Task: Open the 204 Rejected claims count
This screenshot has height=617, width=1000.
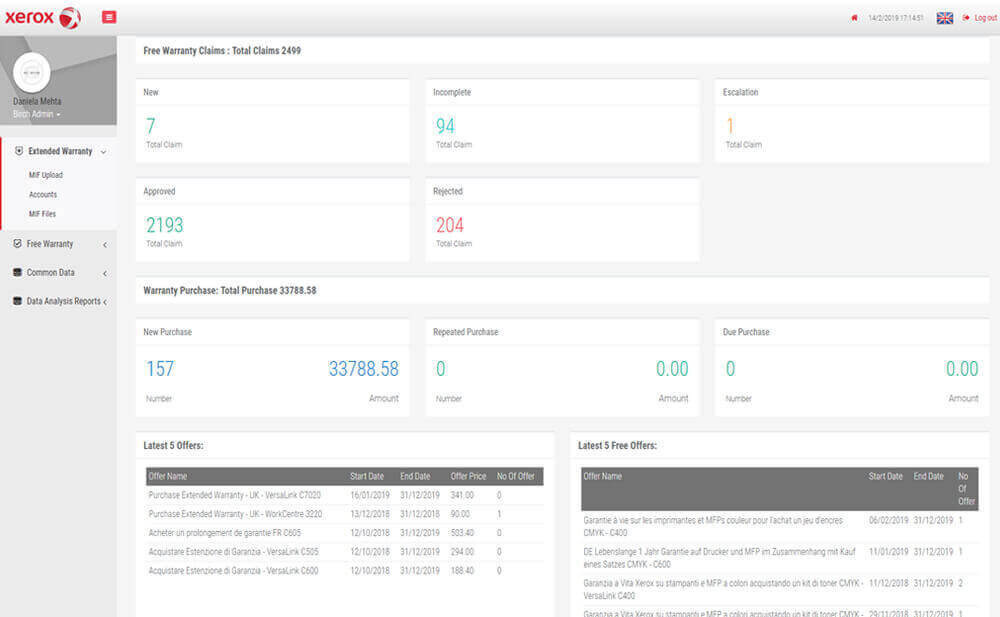Action: pyautogui.click(x=450, y=225)
